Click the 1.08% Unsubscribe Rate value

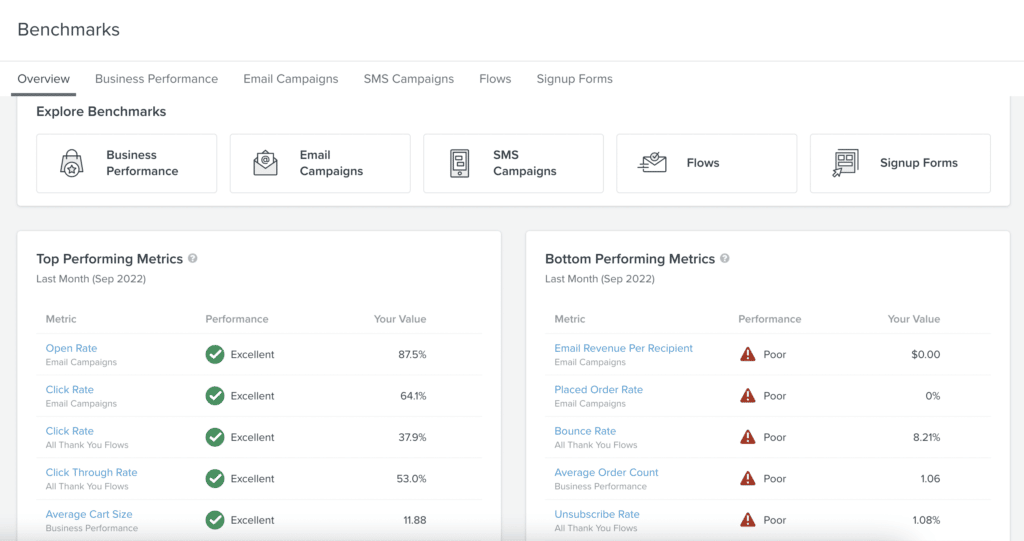[x=927, y=520]
